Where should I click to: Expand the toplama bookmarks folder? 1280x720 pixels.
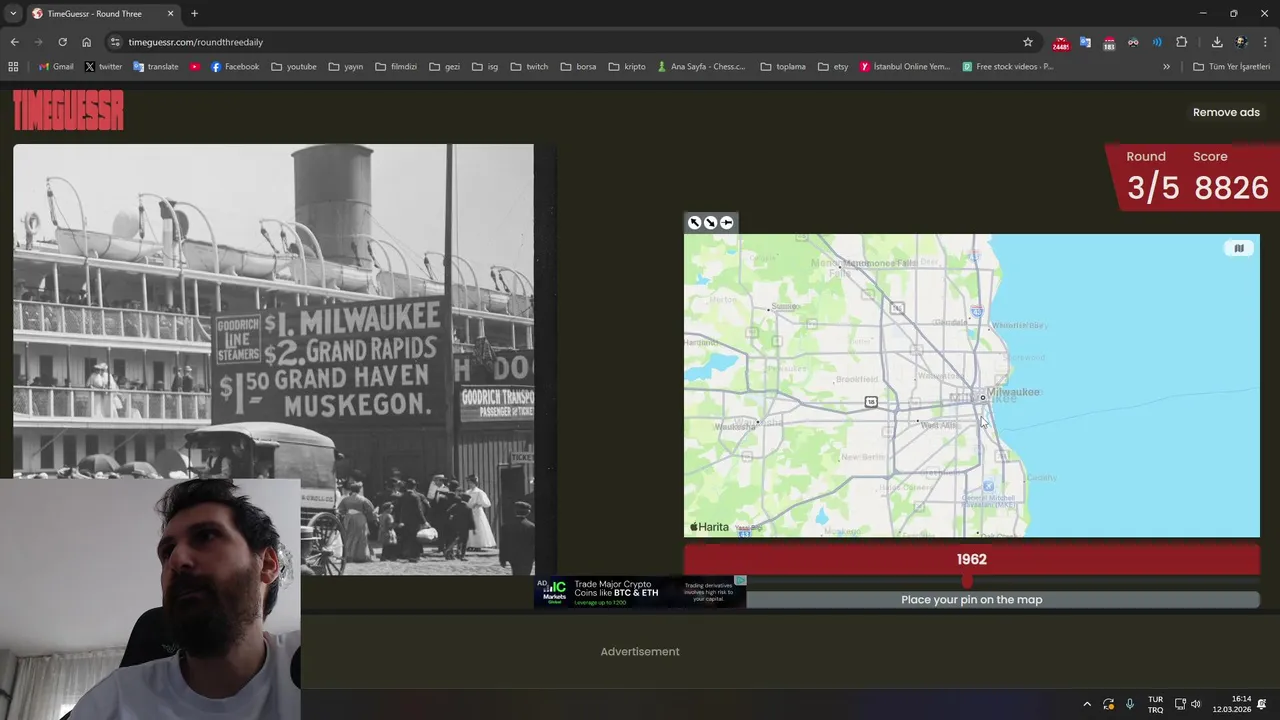click(783, 67)
